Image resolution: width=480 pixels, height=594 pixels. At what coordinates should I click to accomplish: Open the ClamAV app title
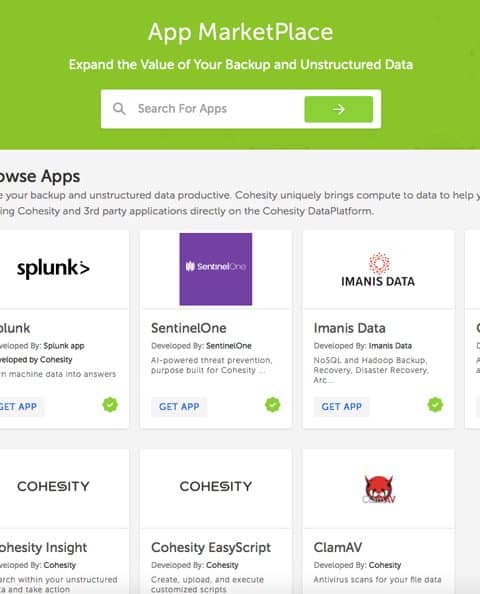(x=338, y=547)
